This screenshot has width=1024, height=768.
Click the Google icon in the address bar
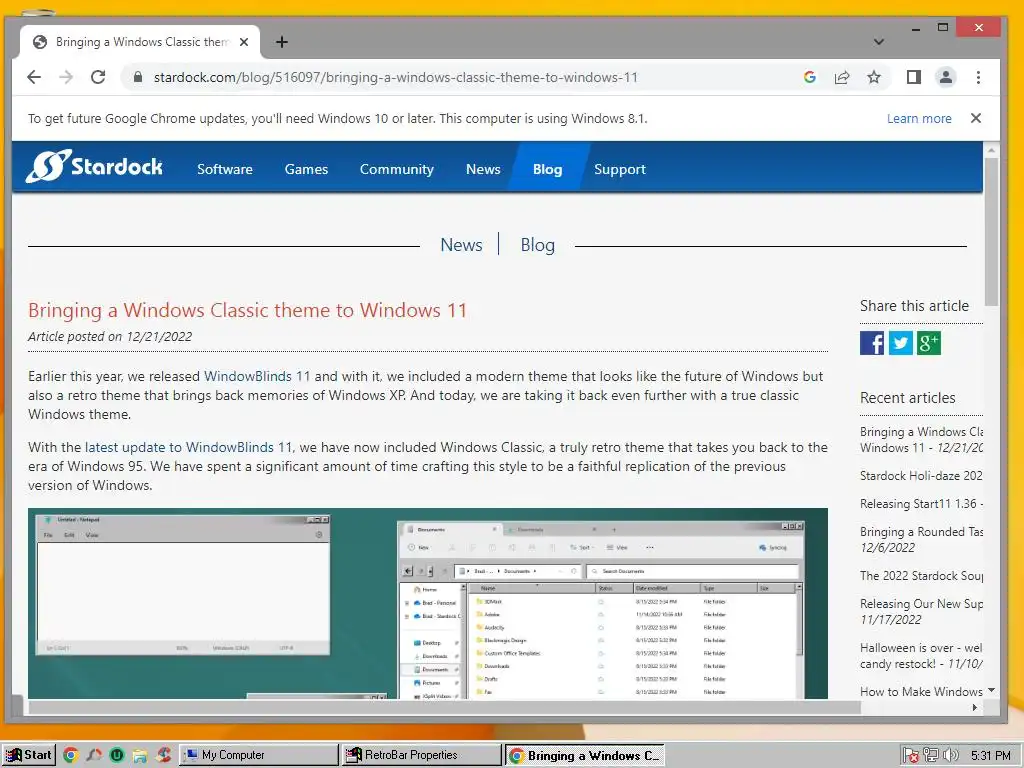[810, 77]
